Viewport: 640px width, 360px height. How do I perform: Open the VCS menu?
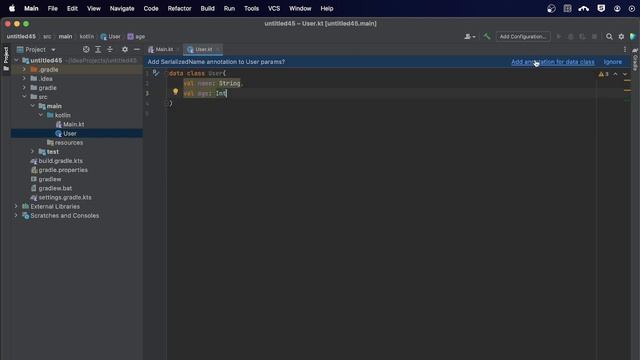[274, 8]
